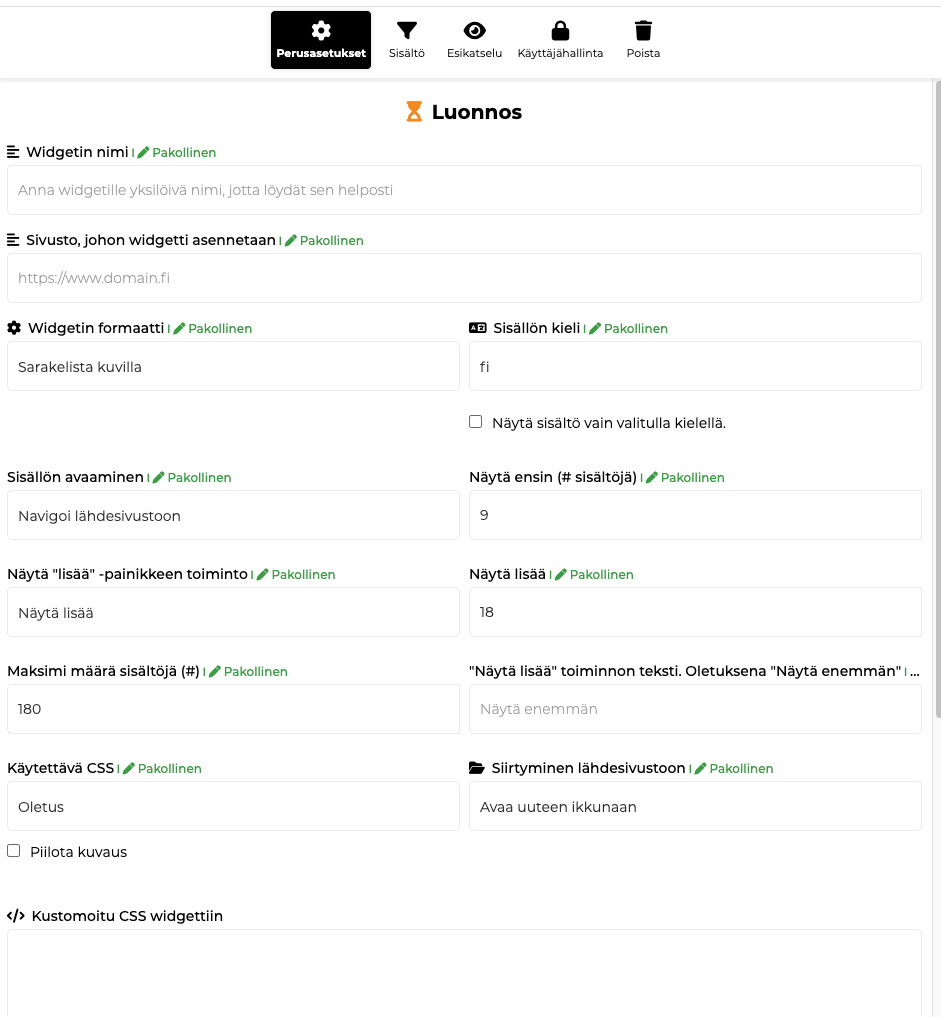Click the gear icon beside Widgetin formaatti

point(14,328)
